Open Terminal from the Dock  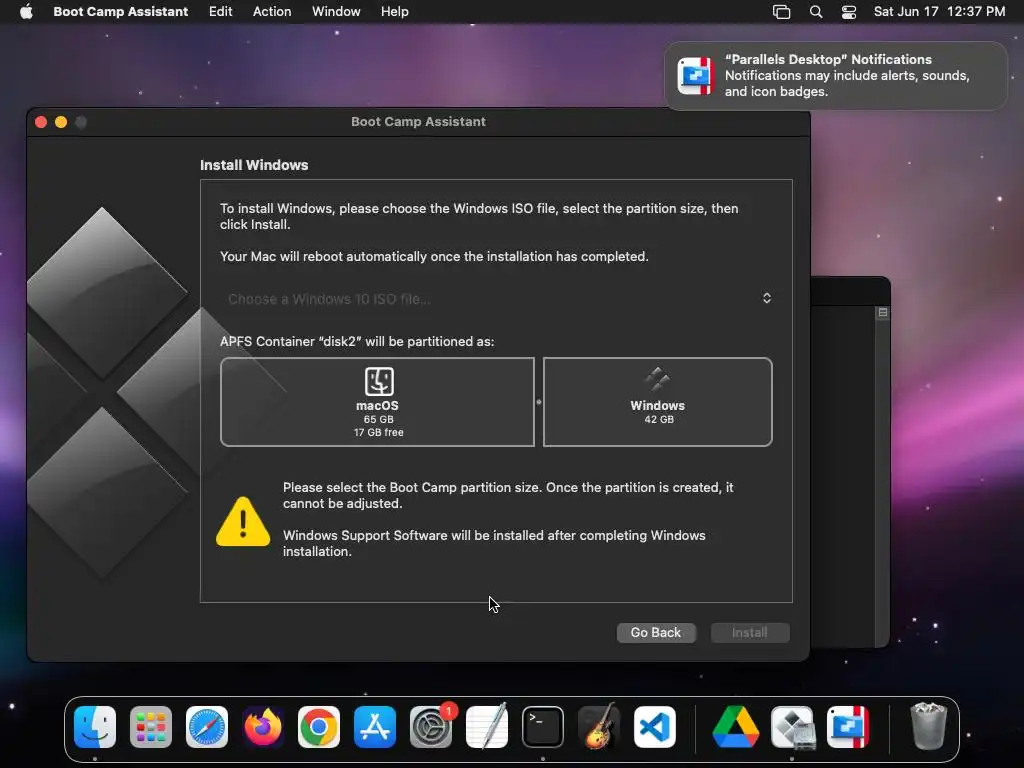[543, 727]
